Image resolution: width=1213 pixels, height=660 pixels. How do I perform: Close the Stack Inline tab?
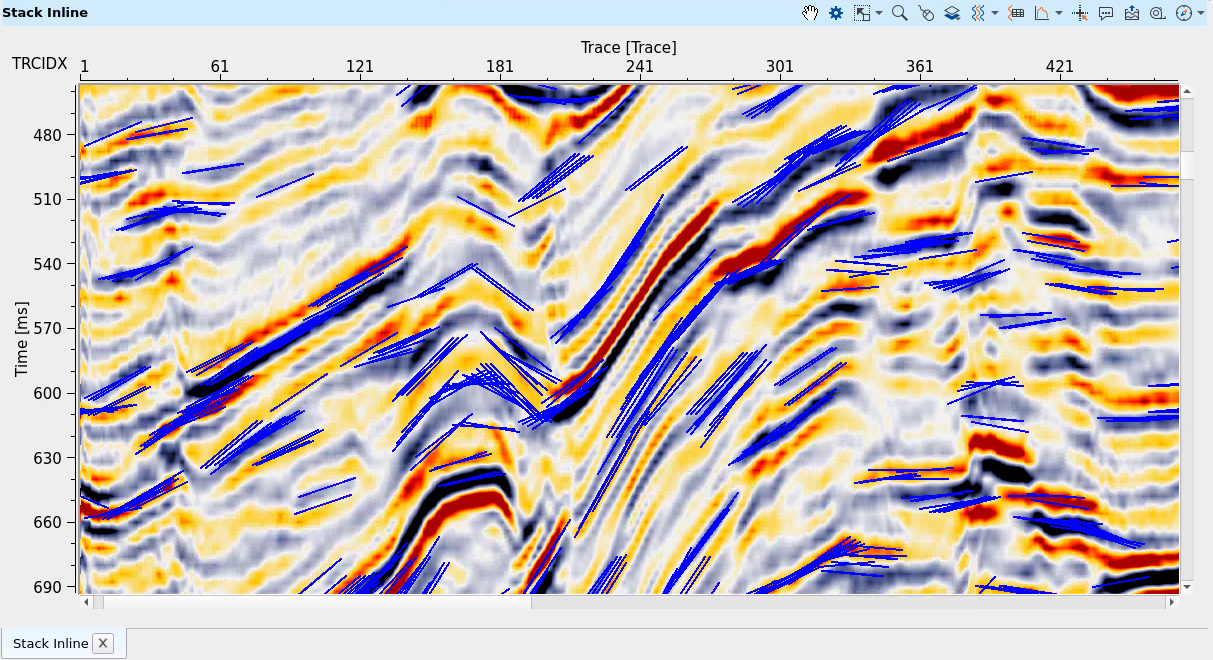(102, 643)
